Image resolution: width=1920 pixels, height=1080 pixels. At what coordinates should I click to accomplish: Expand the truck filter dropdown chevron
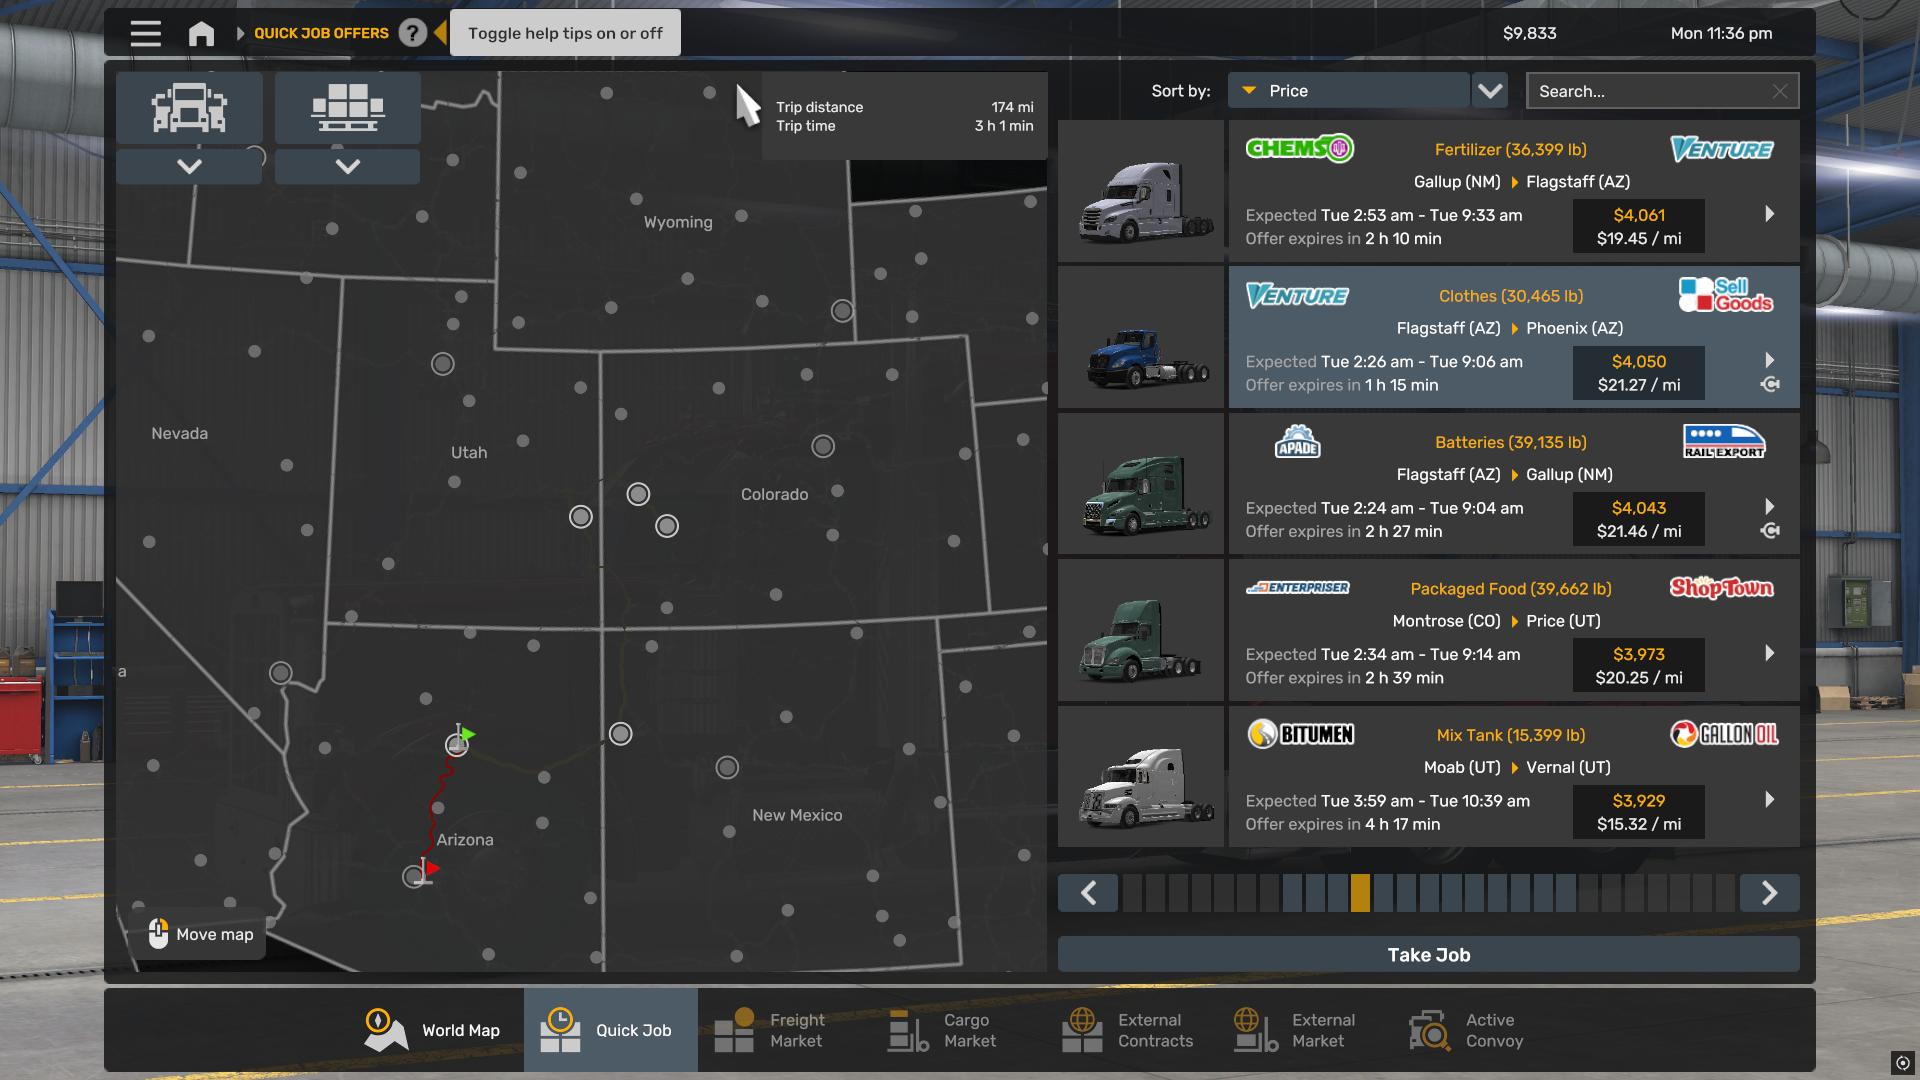[189, 166]
